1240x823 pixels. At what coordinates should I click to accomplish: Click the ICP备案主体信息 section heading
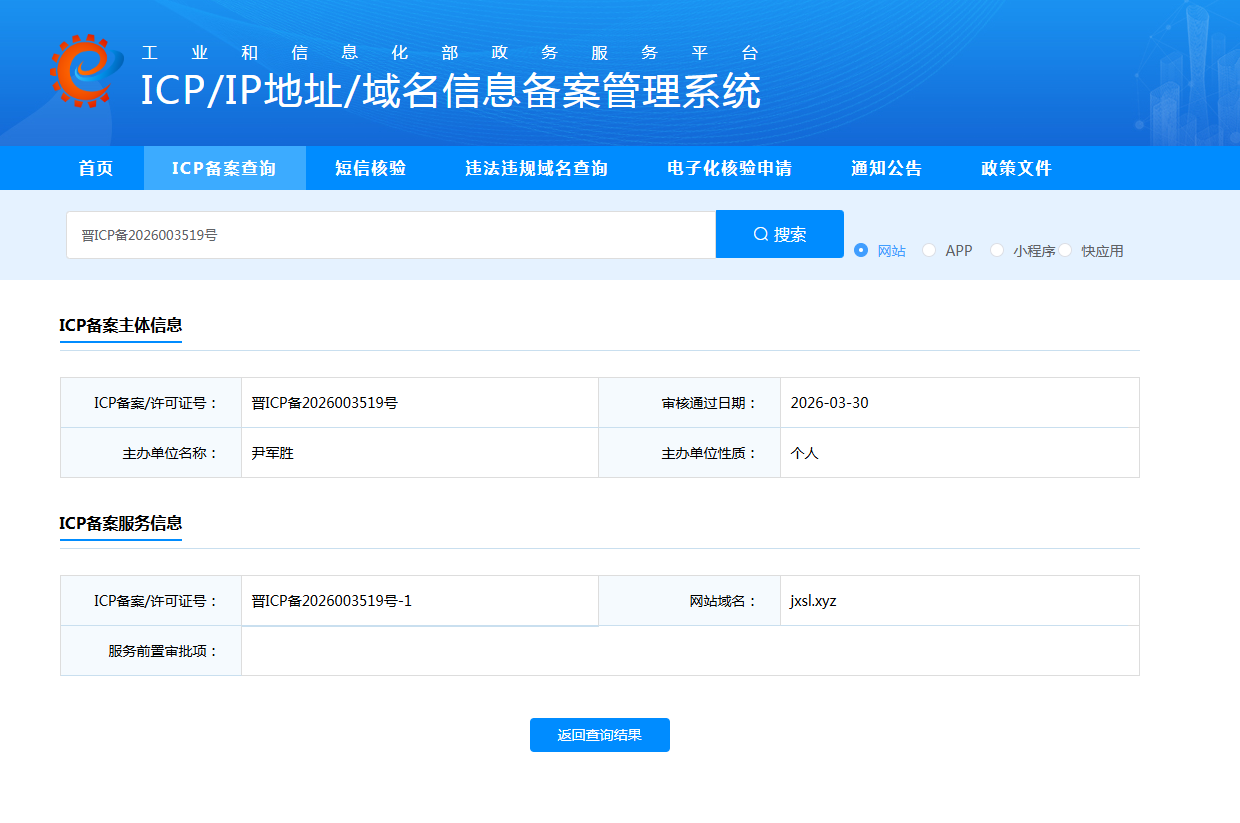121,325
